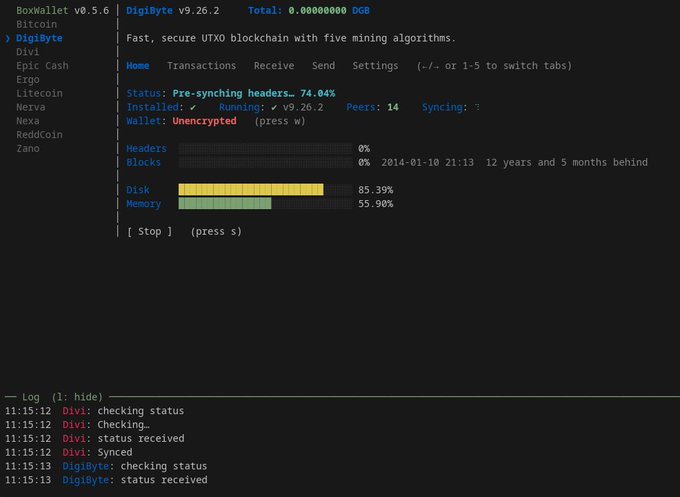Click the yellow Disk usage bar
This screenshot has height=497, width=680.
[251, 190]
